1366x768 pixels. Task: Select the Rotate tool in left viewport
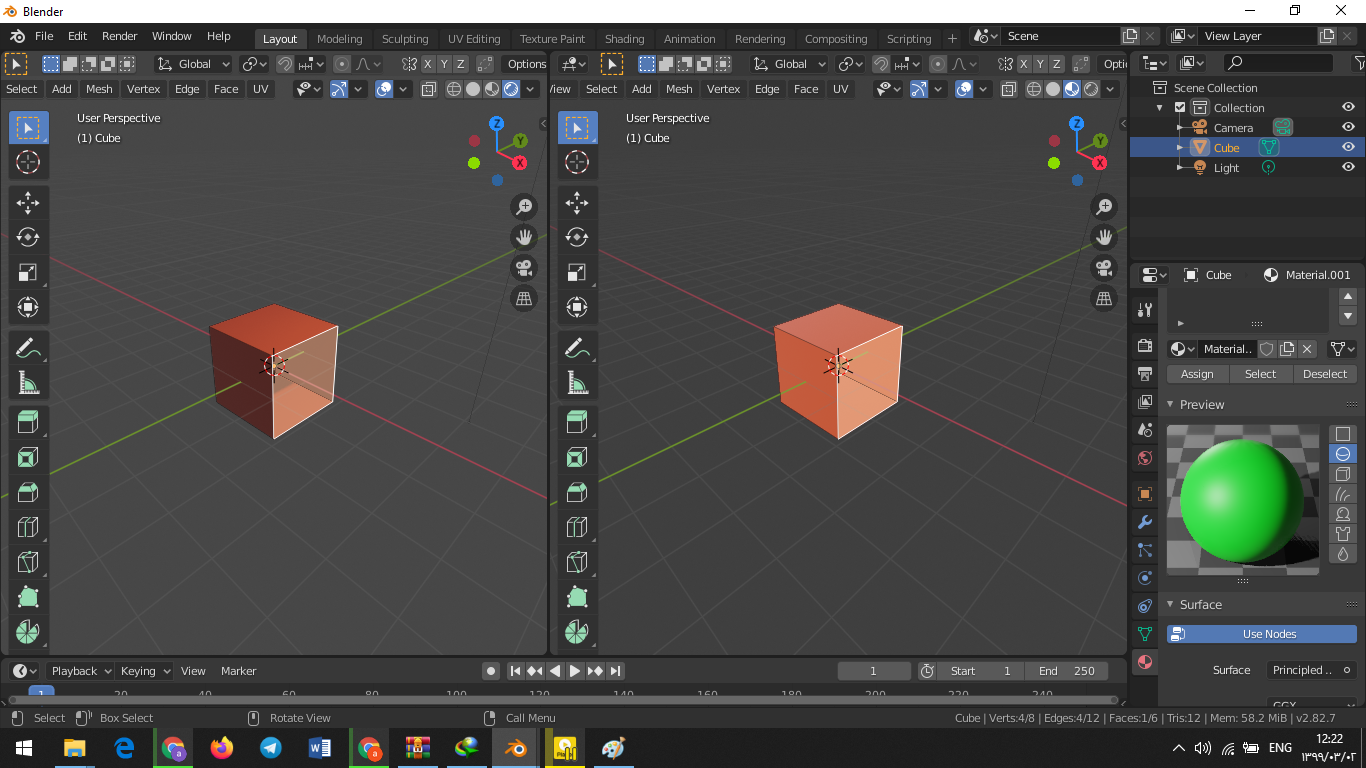[x=28, y=237]
